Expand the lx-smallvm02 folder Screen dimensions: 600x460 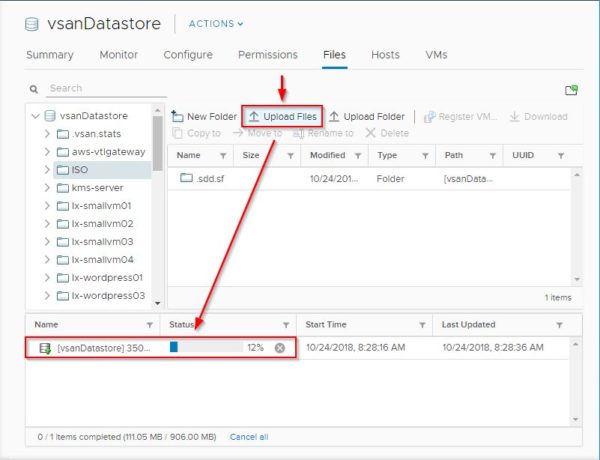click(x=47, y=223)
